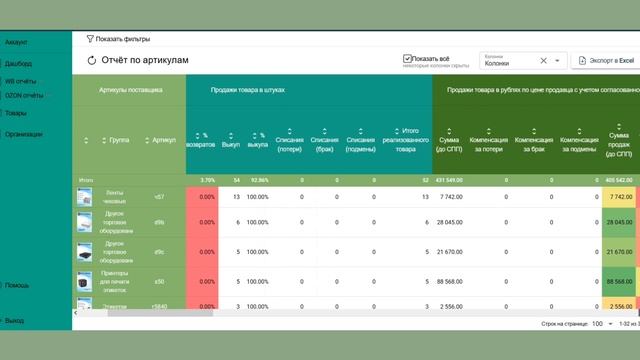Sort by Итого реализованного товара column
This screenshot has width=640, height=360.
397,131
